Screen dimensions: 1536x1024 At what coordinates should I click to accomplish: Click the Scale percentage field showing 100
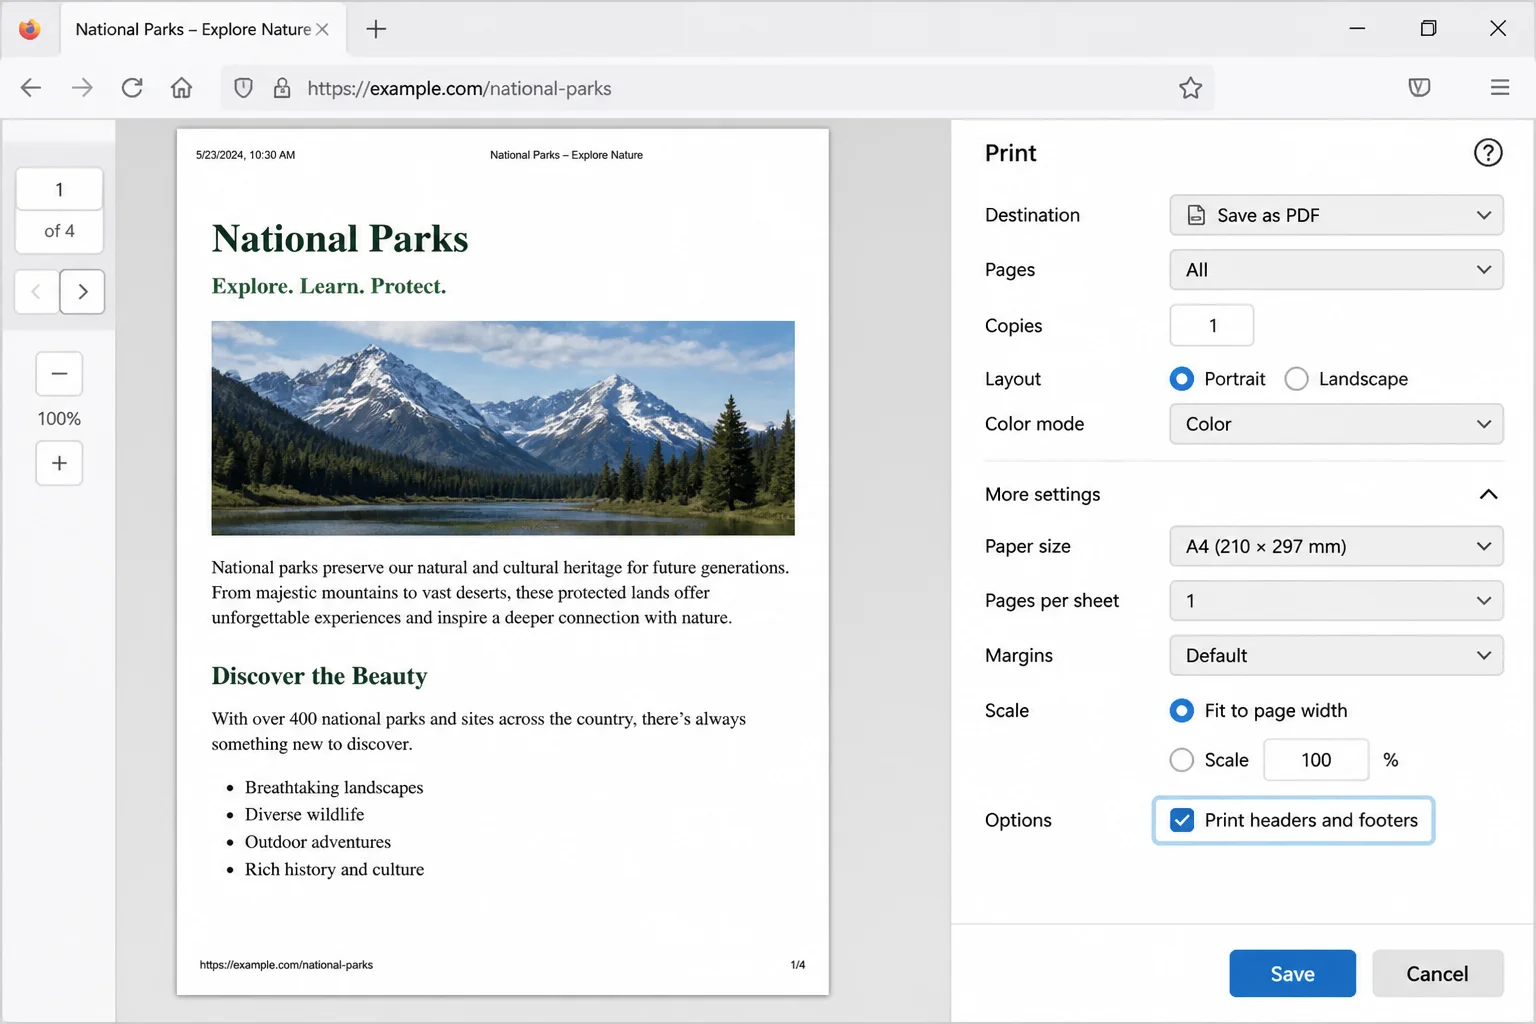1316,760
